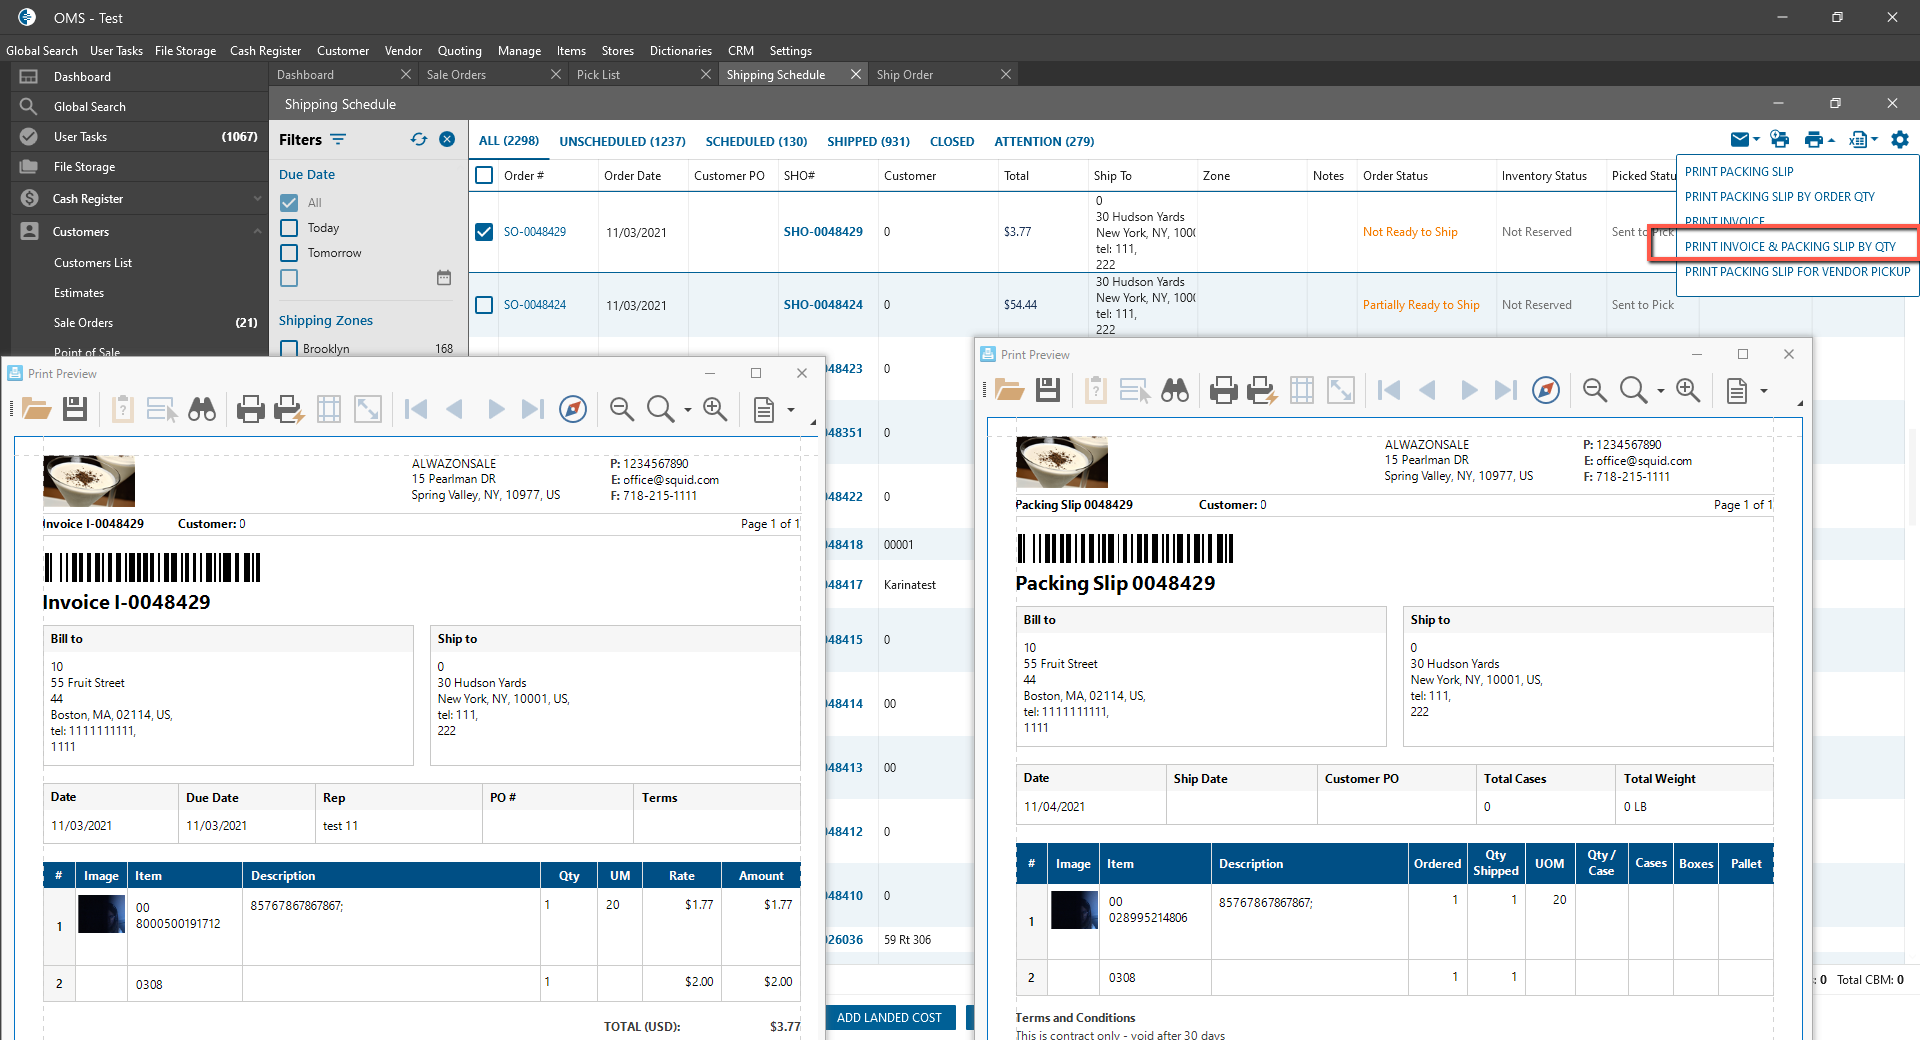
Task: Click the clear filters X icon
Action: pos(447,140)
